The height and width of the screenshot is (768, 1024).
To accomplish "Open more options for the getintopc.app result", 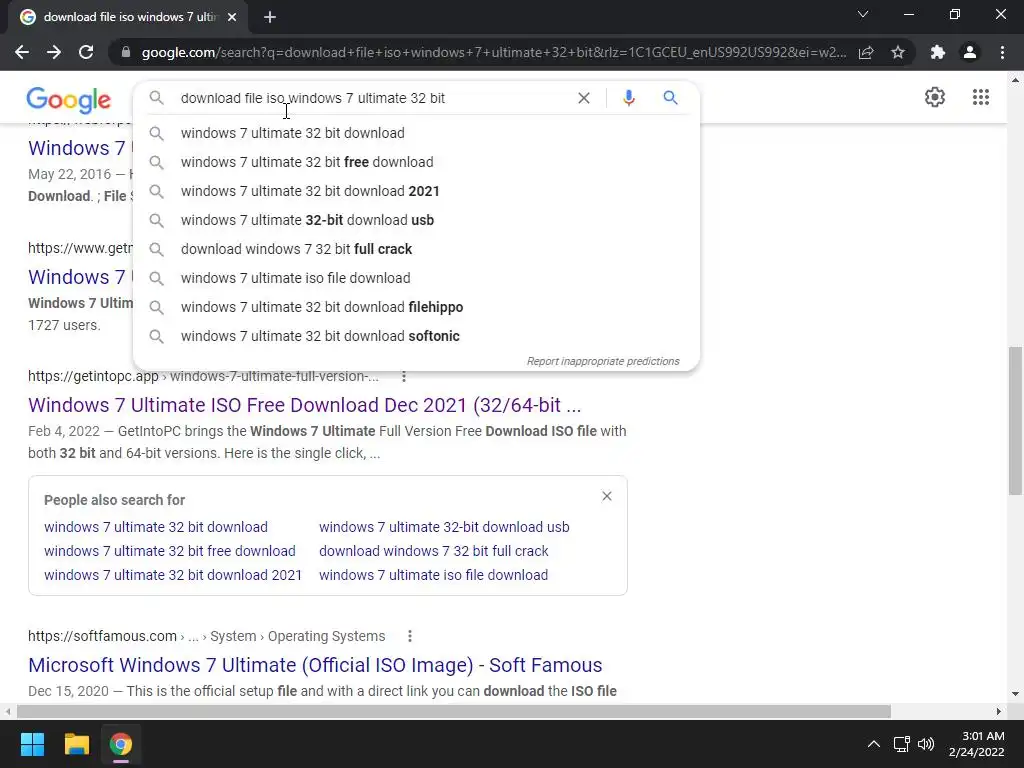I will tap(404, 377).
